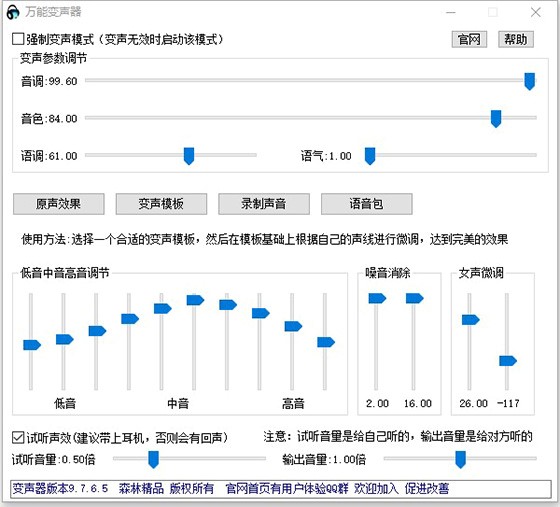Open the 变声模板 templates button

point(161,204)
